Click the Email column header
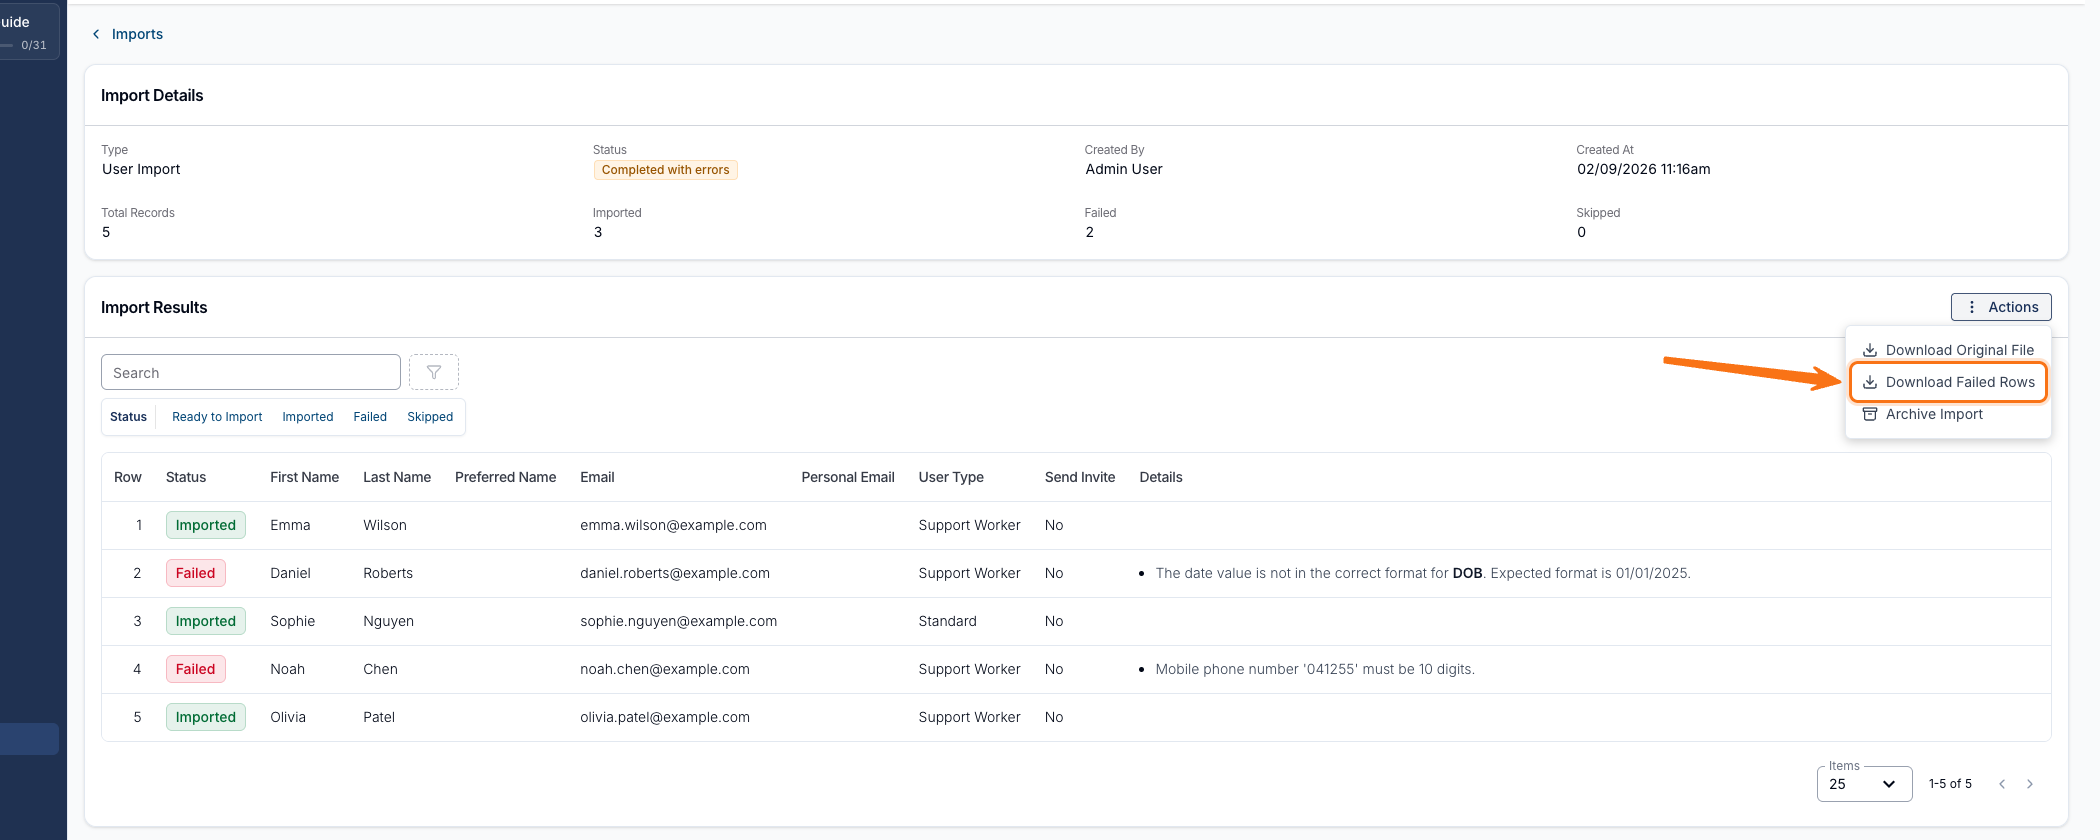The image size is (2100, 840). click(597, 477)
